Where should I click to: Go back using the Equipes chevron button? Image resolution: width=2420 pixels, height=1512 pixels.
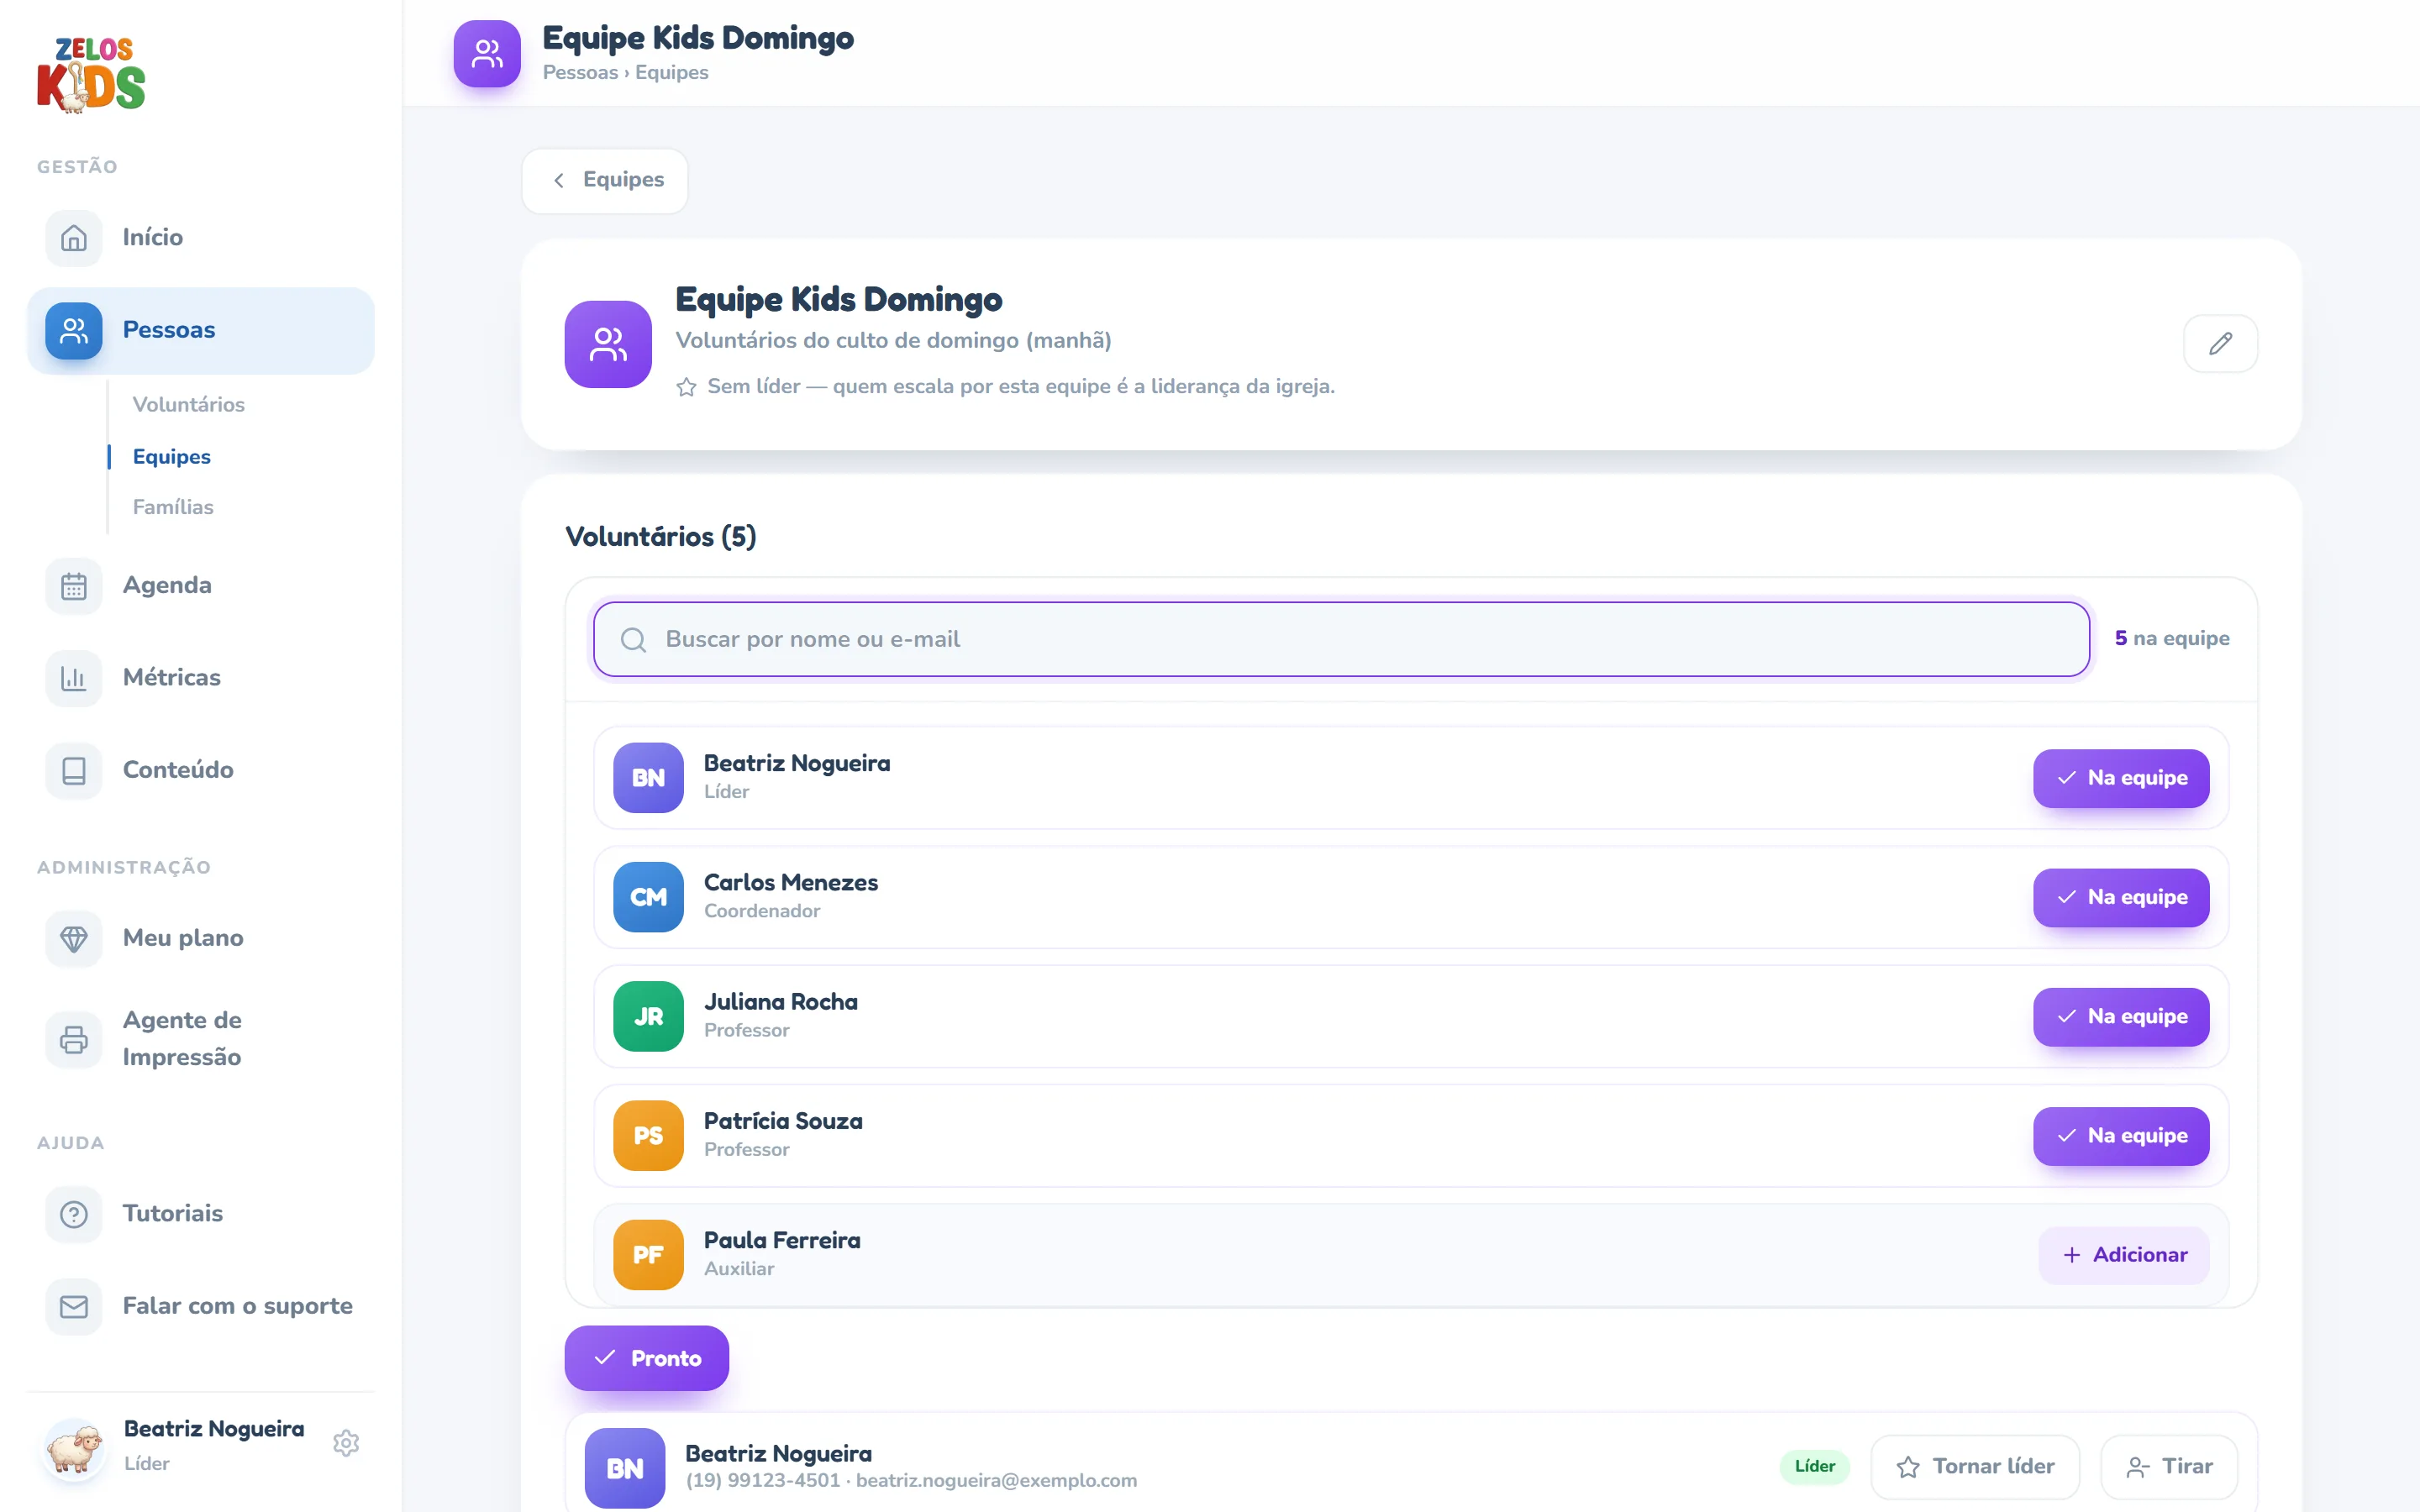(x=605, y=180)
